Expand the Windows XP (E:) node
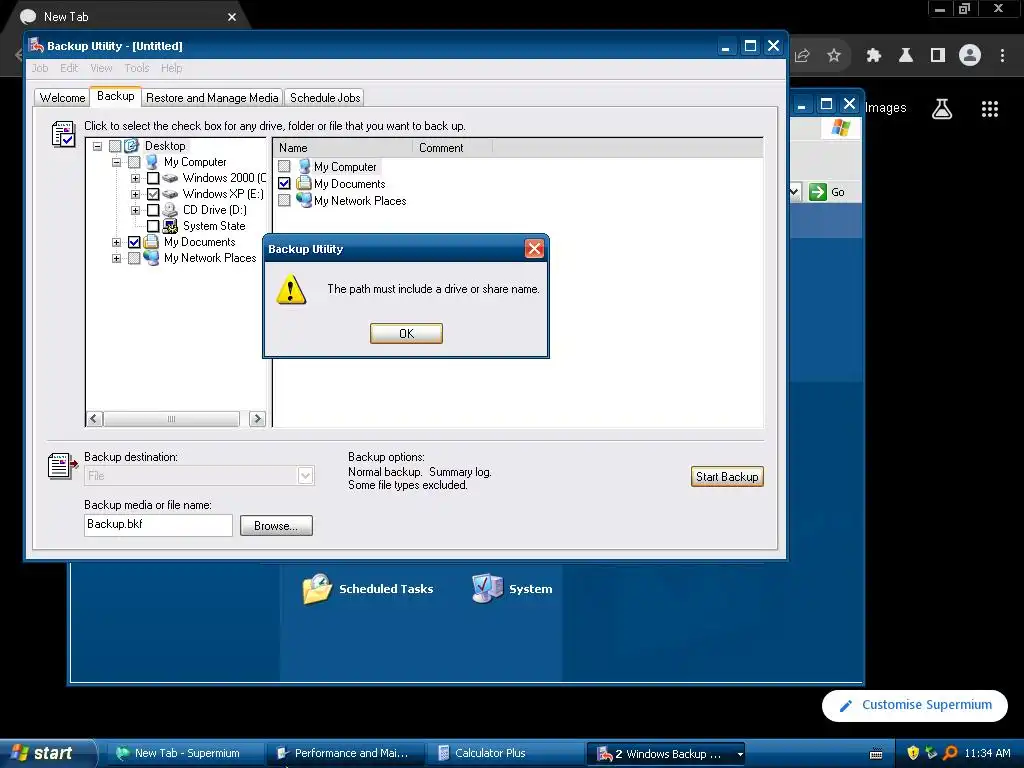1024x768 pixels. tap(135, 194)
